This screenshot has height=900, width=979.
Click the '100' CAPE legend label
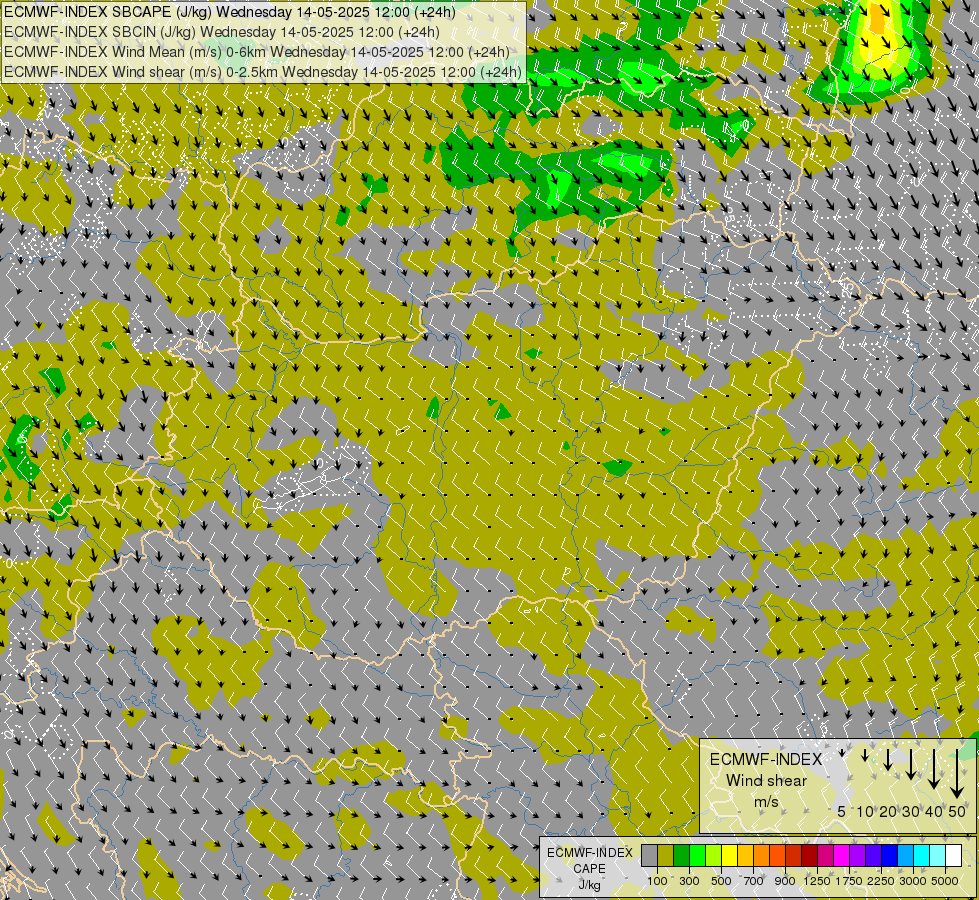[x=657, y=881]
